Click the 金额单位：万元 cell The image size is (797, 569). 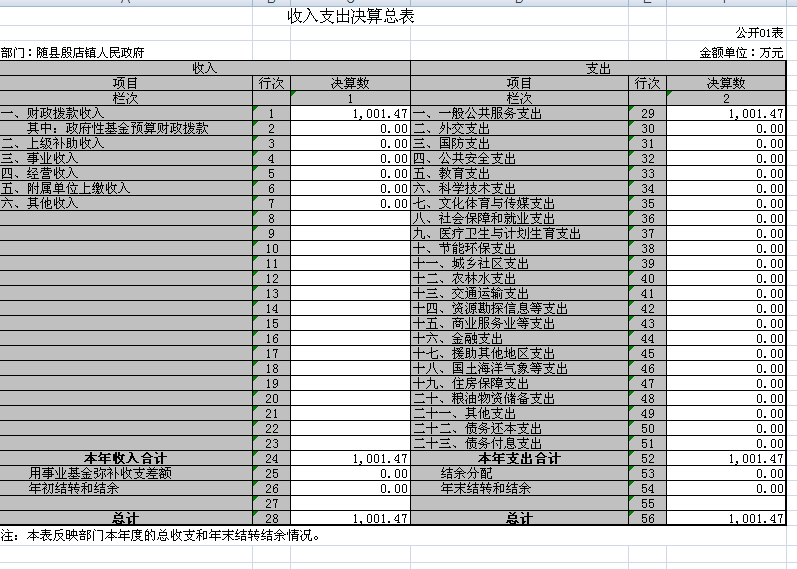741,52
